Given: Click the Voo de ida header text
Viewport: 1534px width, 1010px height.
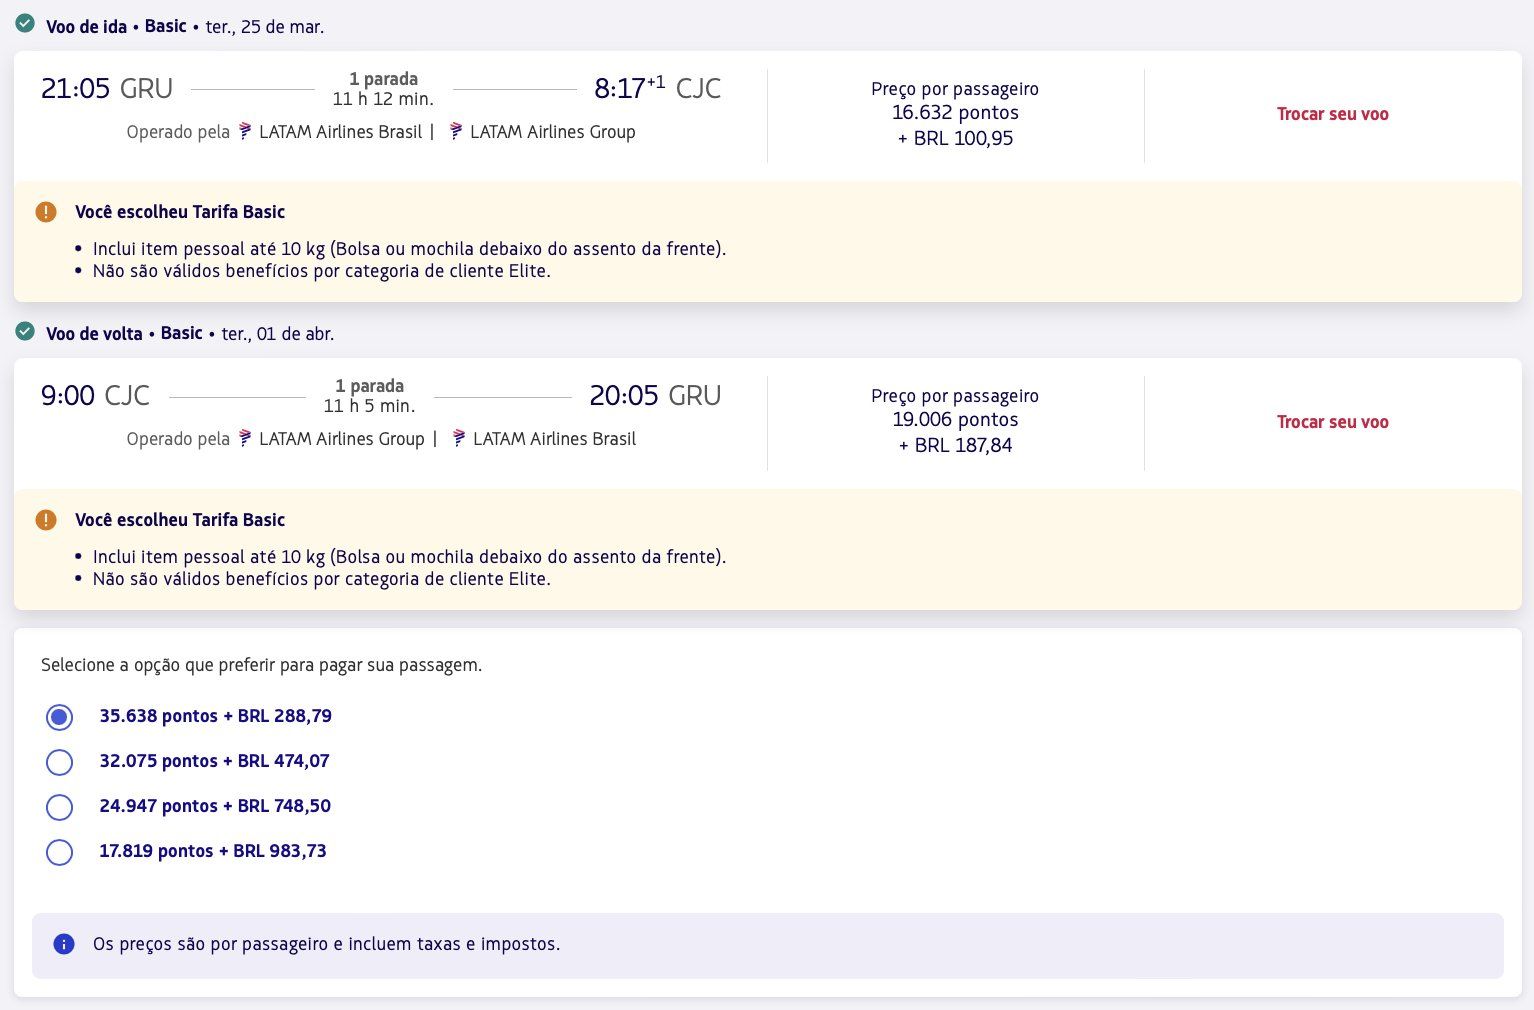Looking at the screenshot, I should click(x=86, y=27).
